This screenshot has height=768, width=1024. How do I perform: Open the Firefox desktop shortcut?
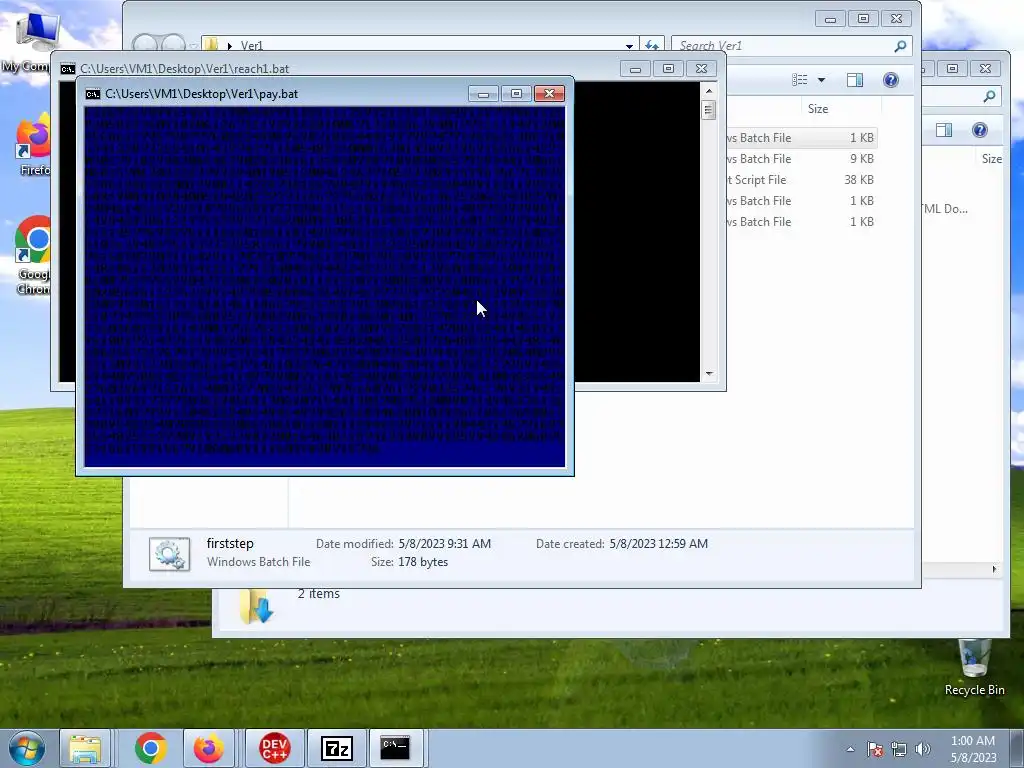(34, 145)
